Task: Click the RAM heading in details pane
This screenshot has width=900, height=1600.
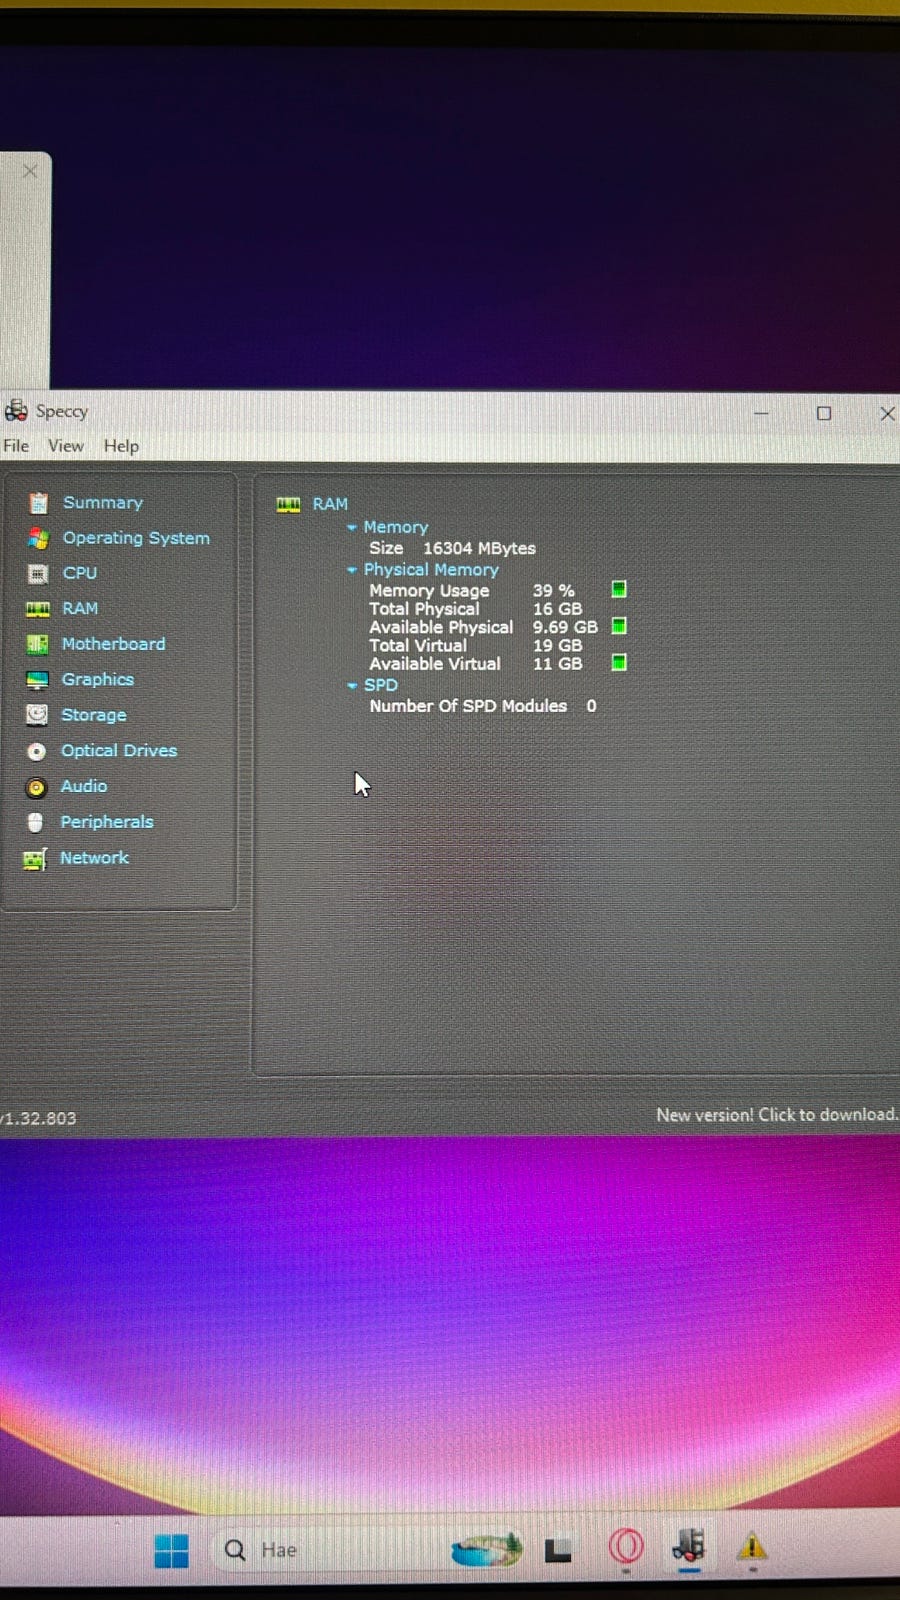Action: point(330,504)
